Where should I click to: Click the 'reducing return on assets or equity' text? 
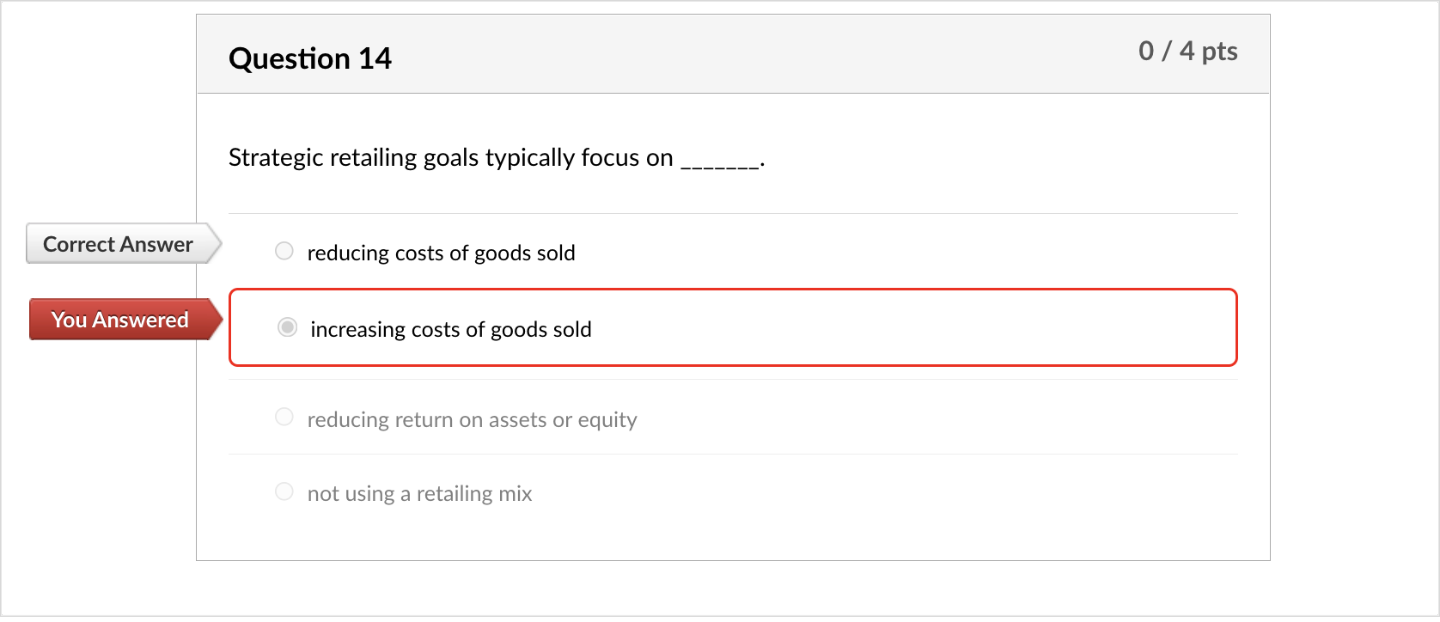(x=472, y=419)
